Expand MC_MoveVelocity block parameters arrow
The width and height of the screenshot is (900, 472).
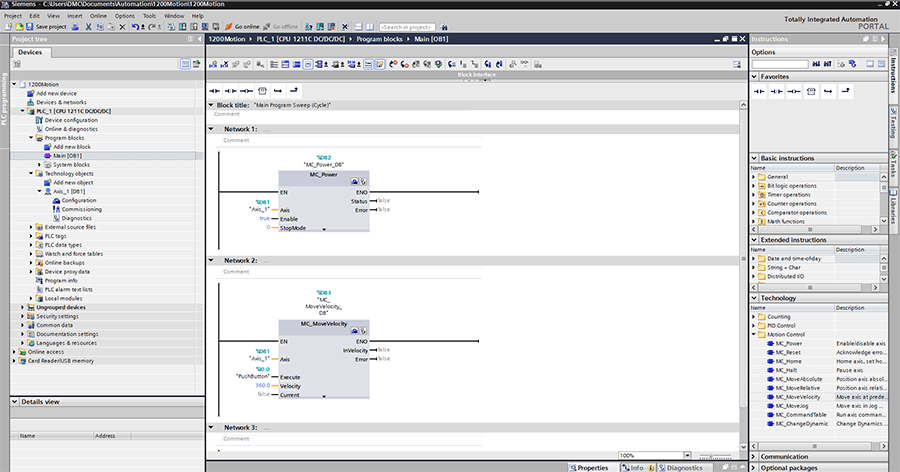pyautogui.click(x=324, y=396)
